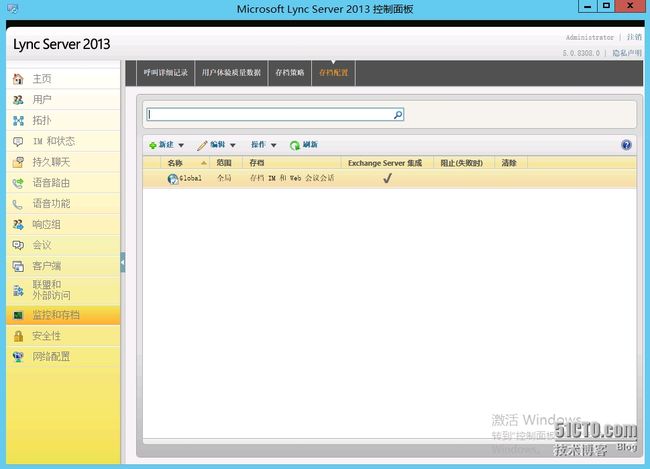Screen dimensions: 650x469
Task: Open the 隐私声明 privacy link
Action: point(627,53)
